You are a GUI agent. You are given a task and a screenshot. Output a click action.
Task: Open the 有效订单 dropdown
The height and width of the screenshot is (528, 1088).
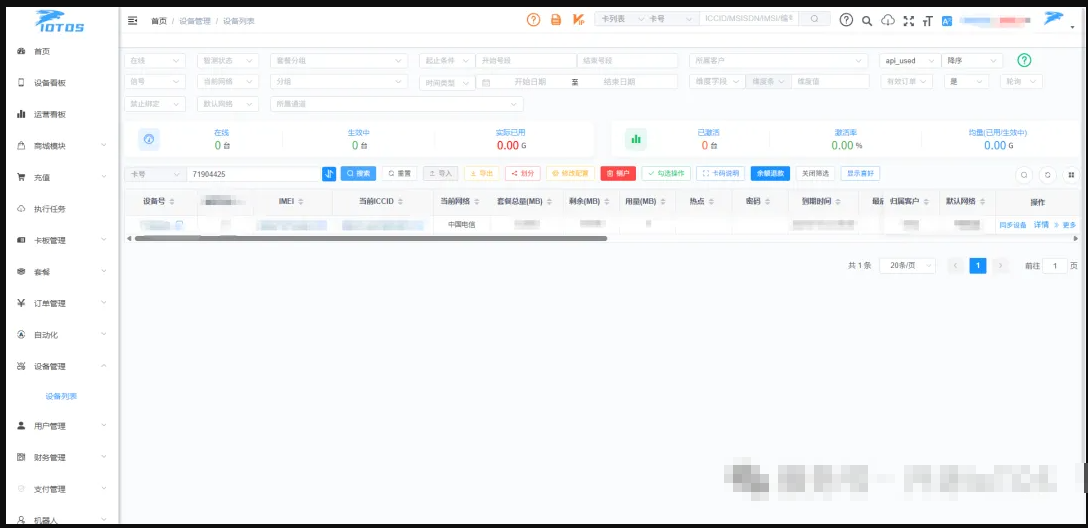coord(906,81)
